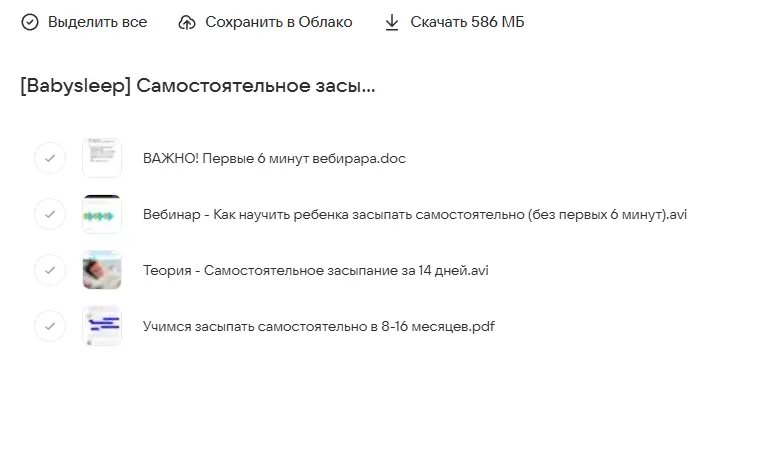Open "Теория - Самостоятельное засыпание за 14 дней.avi"

[x=315, y=270]
